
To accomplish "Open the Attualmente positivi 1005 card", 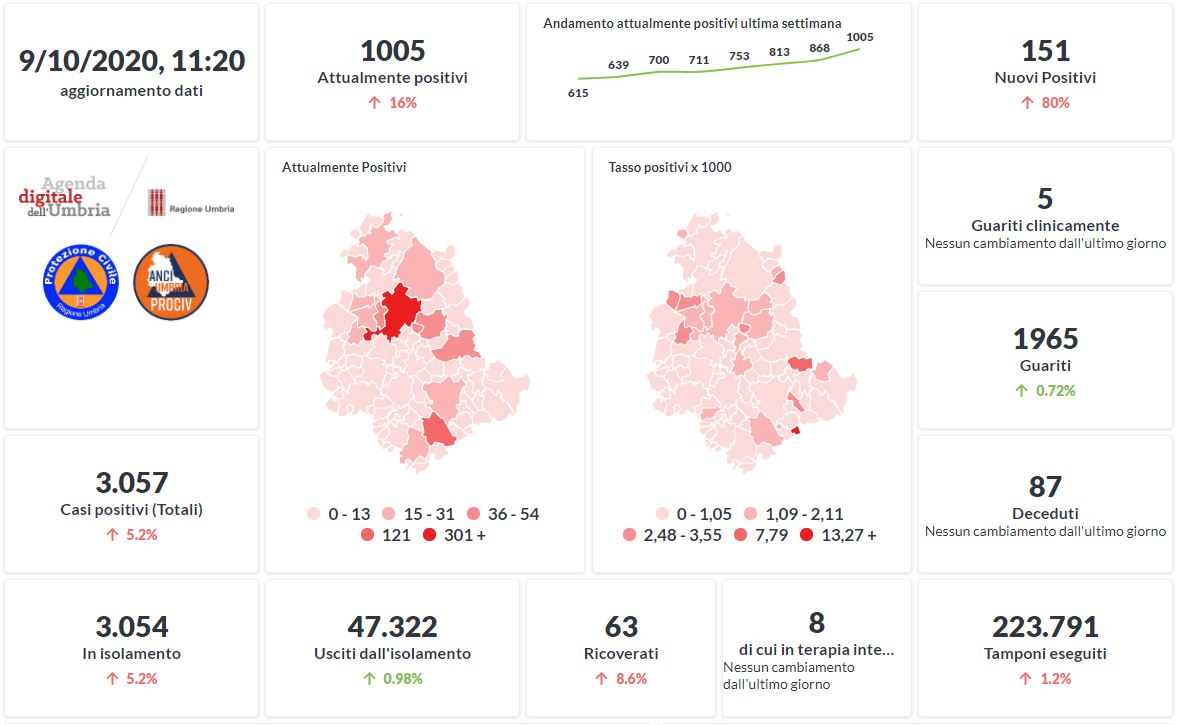I will point(392,70).
